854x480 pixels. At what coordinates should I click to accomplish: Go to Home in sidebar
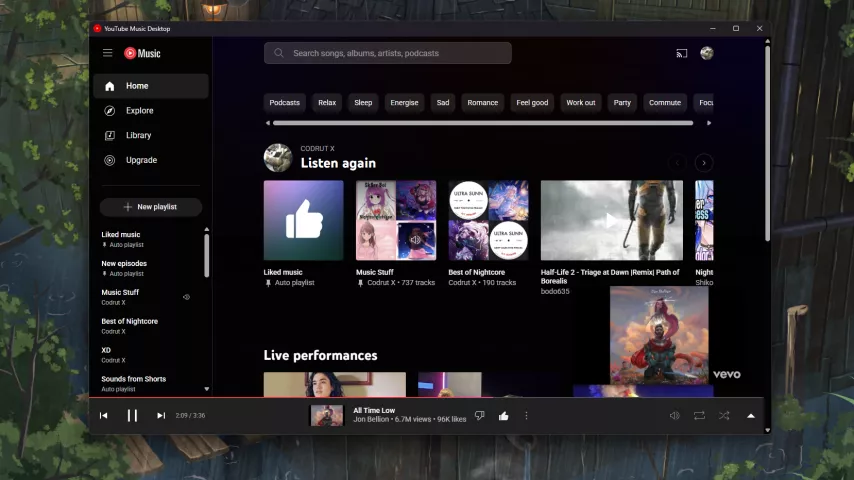tap(151, 86)
